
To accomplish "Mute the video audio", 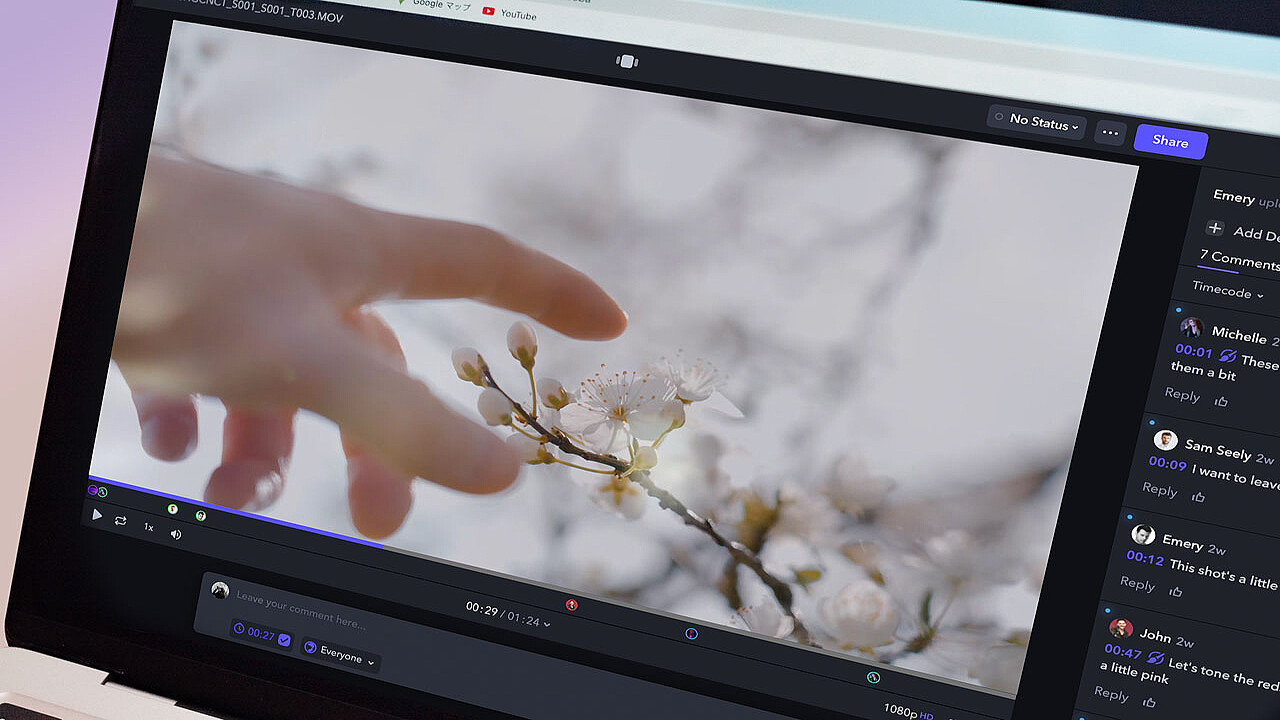I will (x=176, y=534).
